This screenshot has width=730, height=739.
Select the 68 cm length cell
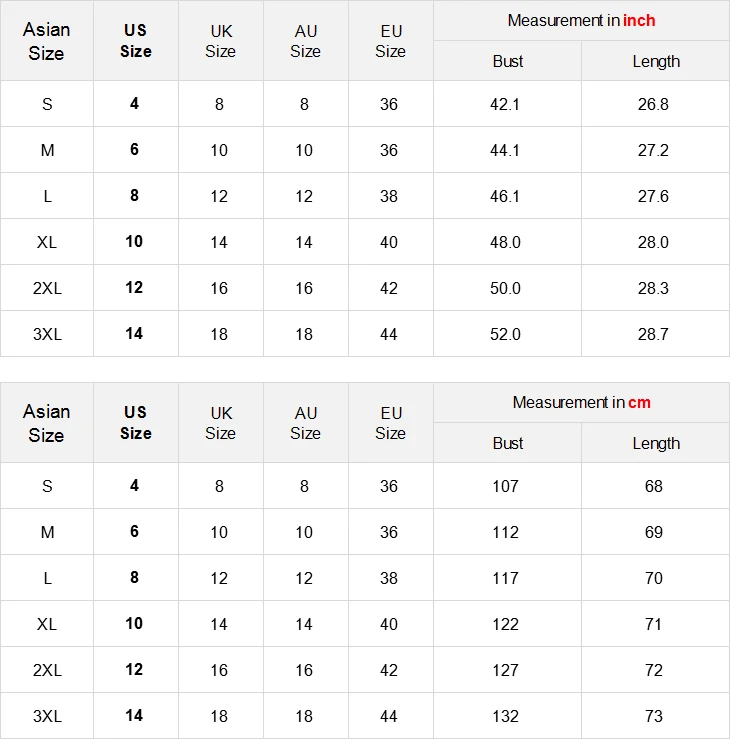(x=654, y=486)
